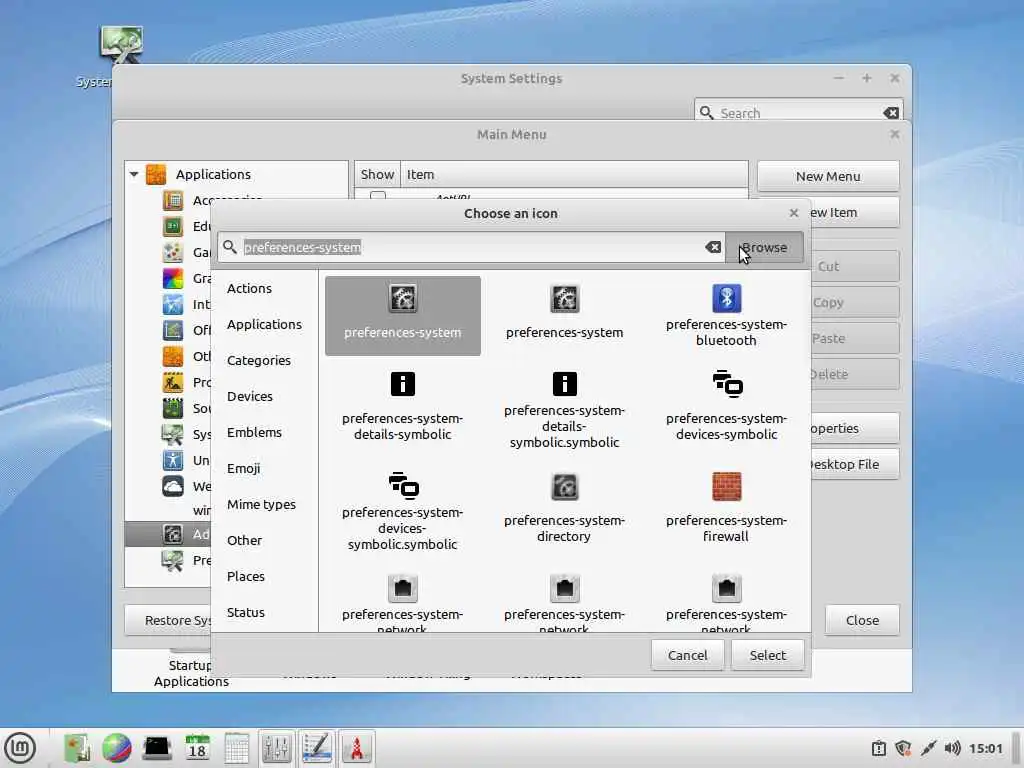Screen dimensions: 1024x768
Task: Click the clock showing 15:01
Action: tap(985, 748)
